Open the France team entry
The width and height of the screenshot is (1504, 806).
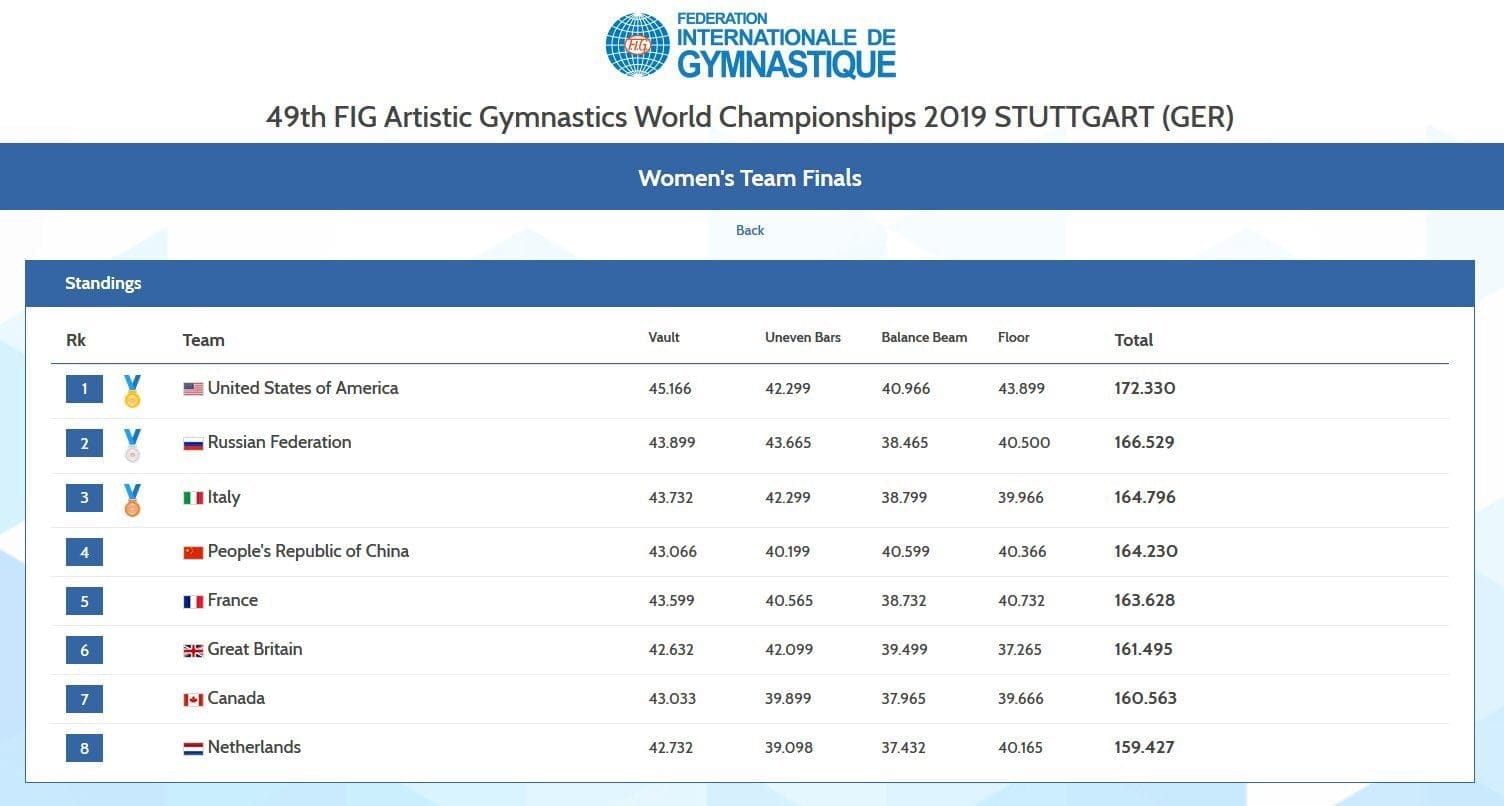click(x=232, y=600)
